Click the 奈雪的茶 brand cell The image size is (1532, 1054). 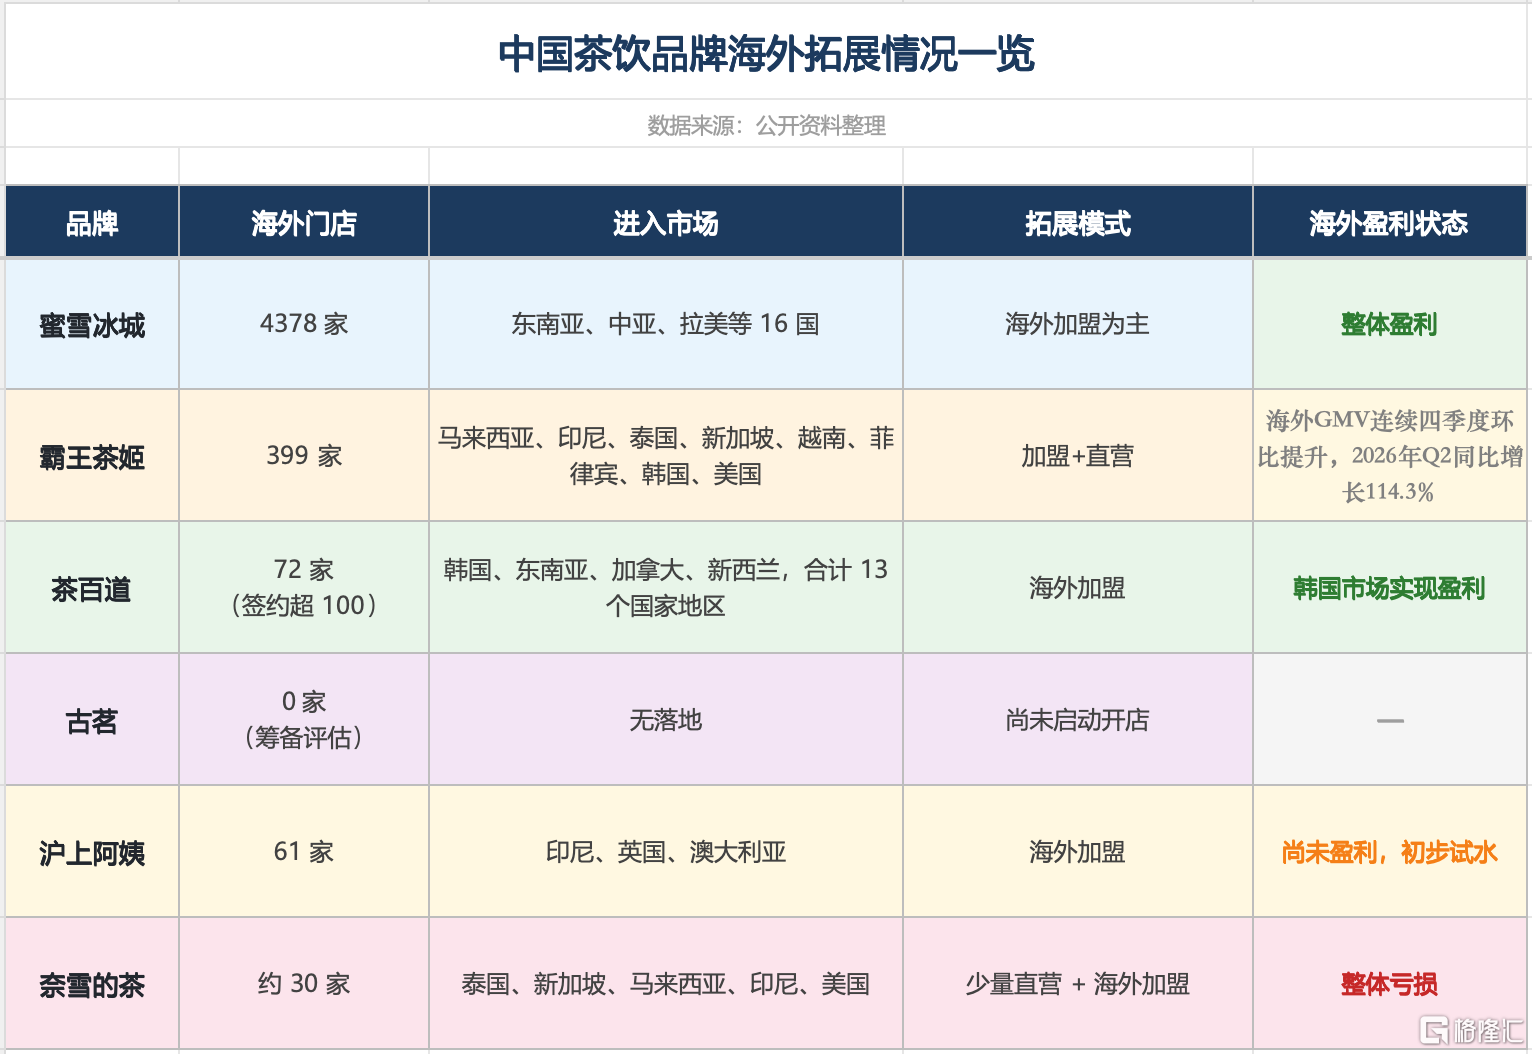click(92, 984)
